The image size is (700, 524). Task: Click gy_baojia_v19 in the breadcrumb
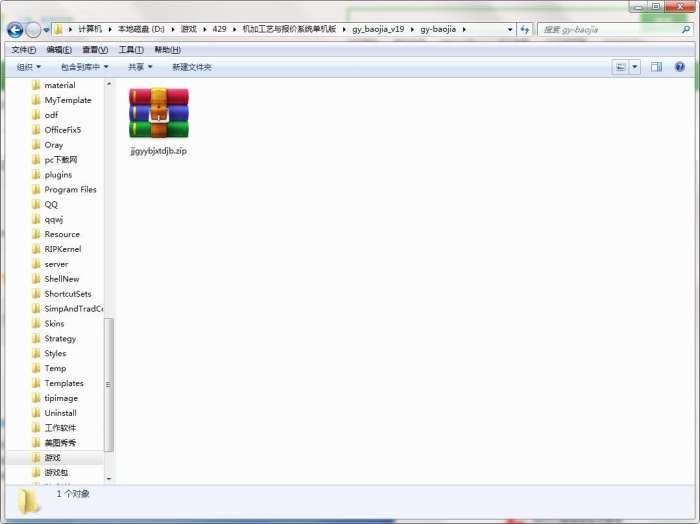coord(378,29)
